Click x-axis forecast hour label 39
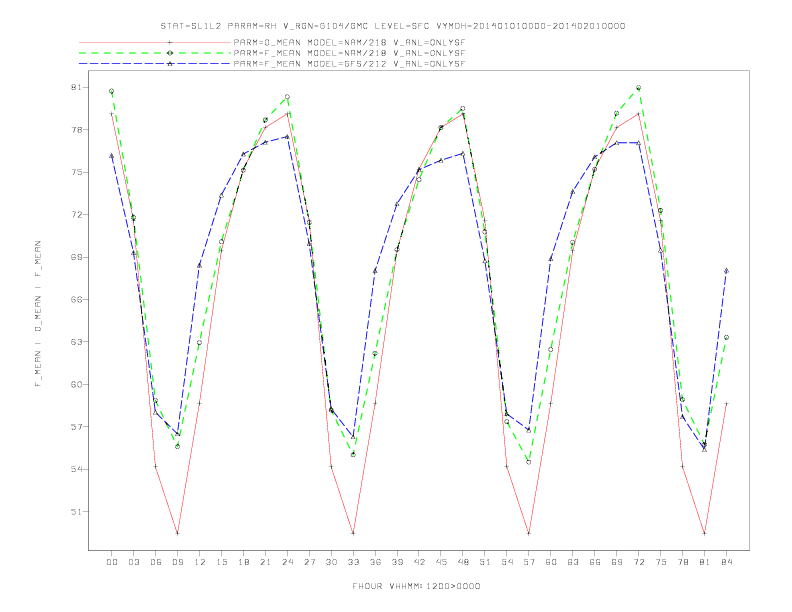Image resolution: width=792 pixels, height=612 pixels. (x=397, y=562)
